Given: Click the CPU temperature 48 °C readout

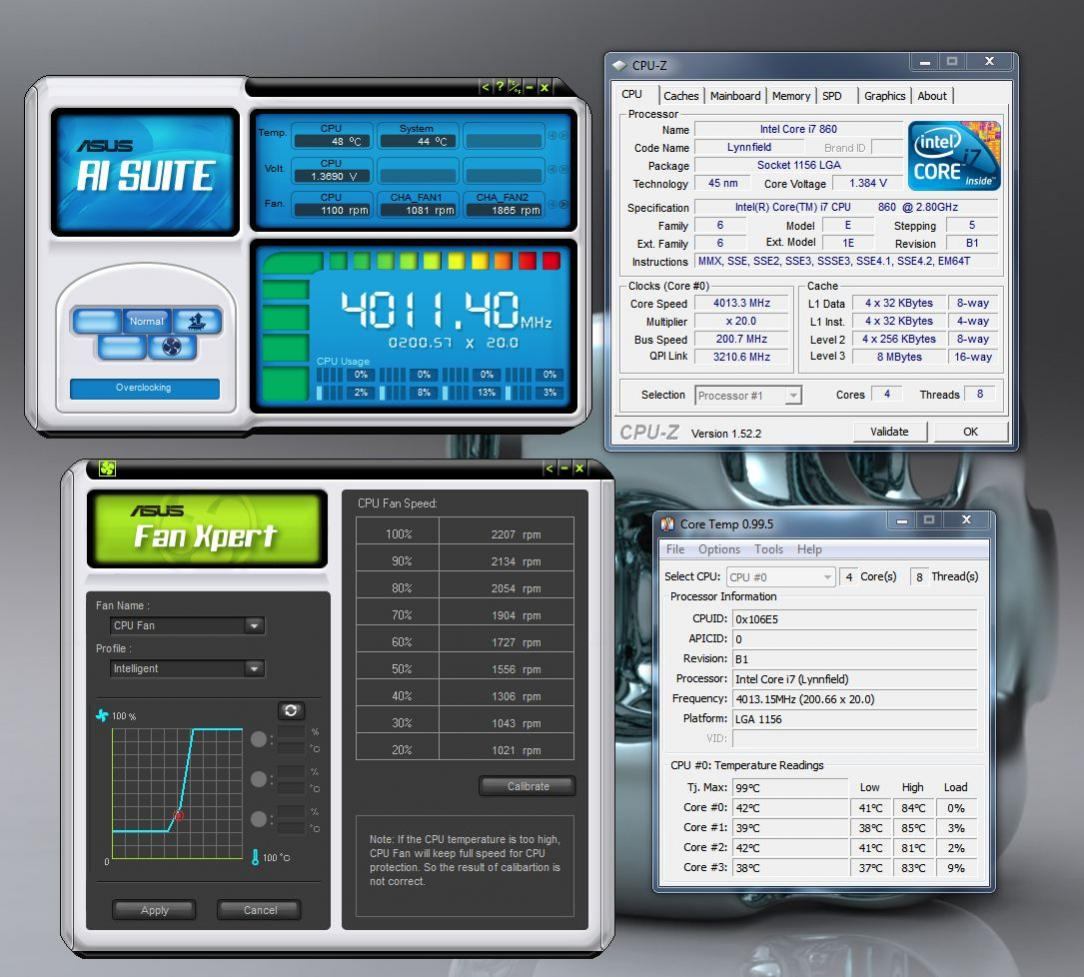Looking at the screenshot, I should [333, 141].
